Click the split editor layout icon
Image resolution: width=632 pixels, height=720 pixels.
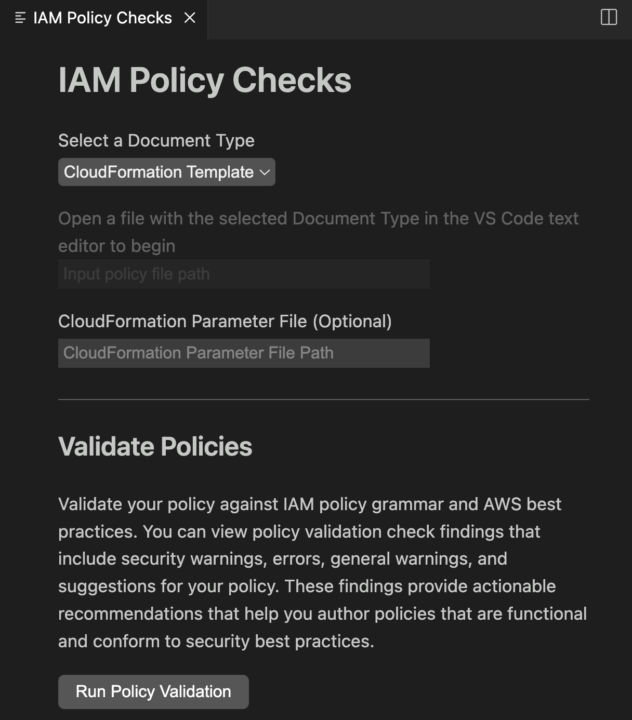(x=609, y=17)
